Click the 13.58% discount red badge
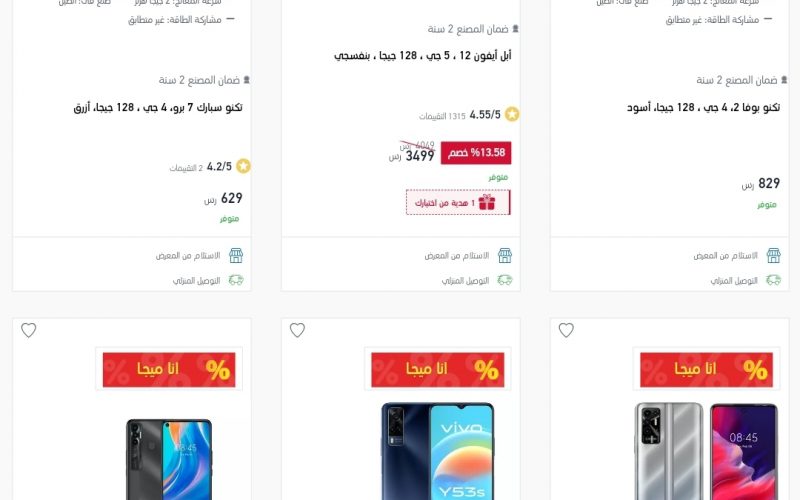This screenshot has width=800, height=500. [x=476, y=153]
